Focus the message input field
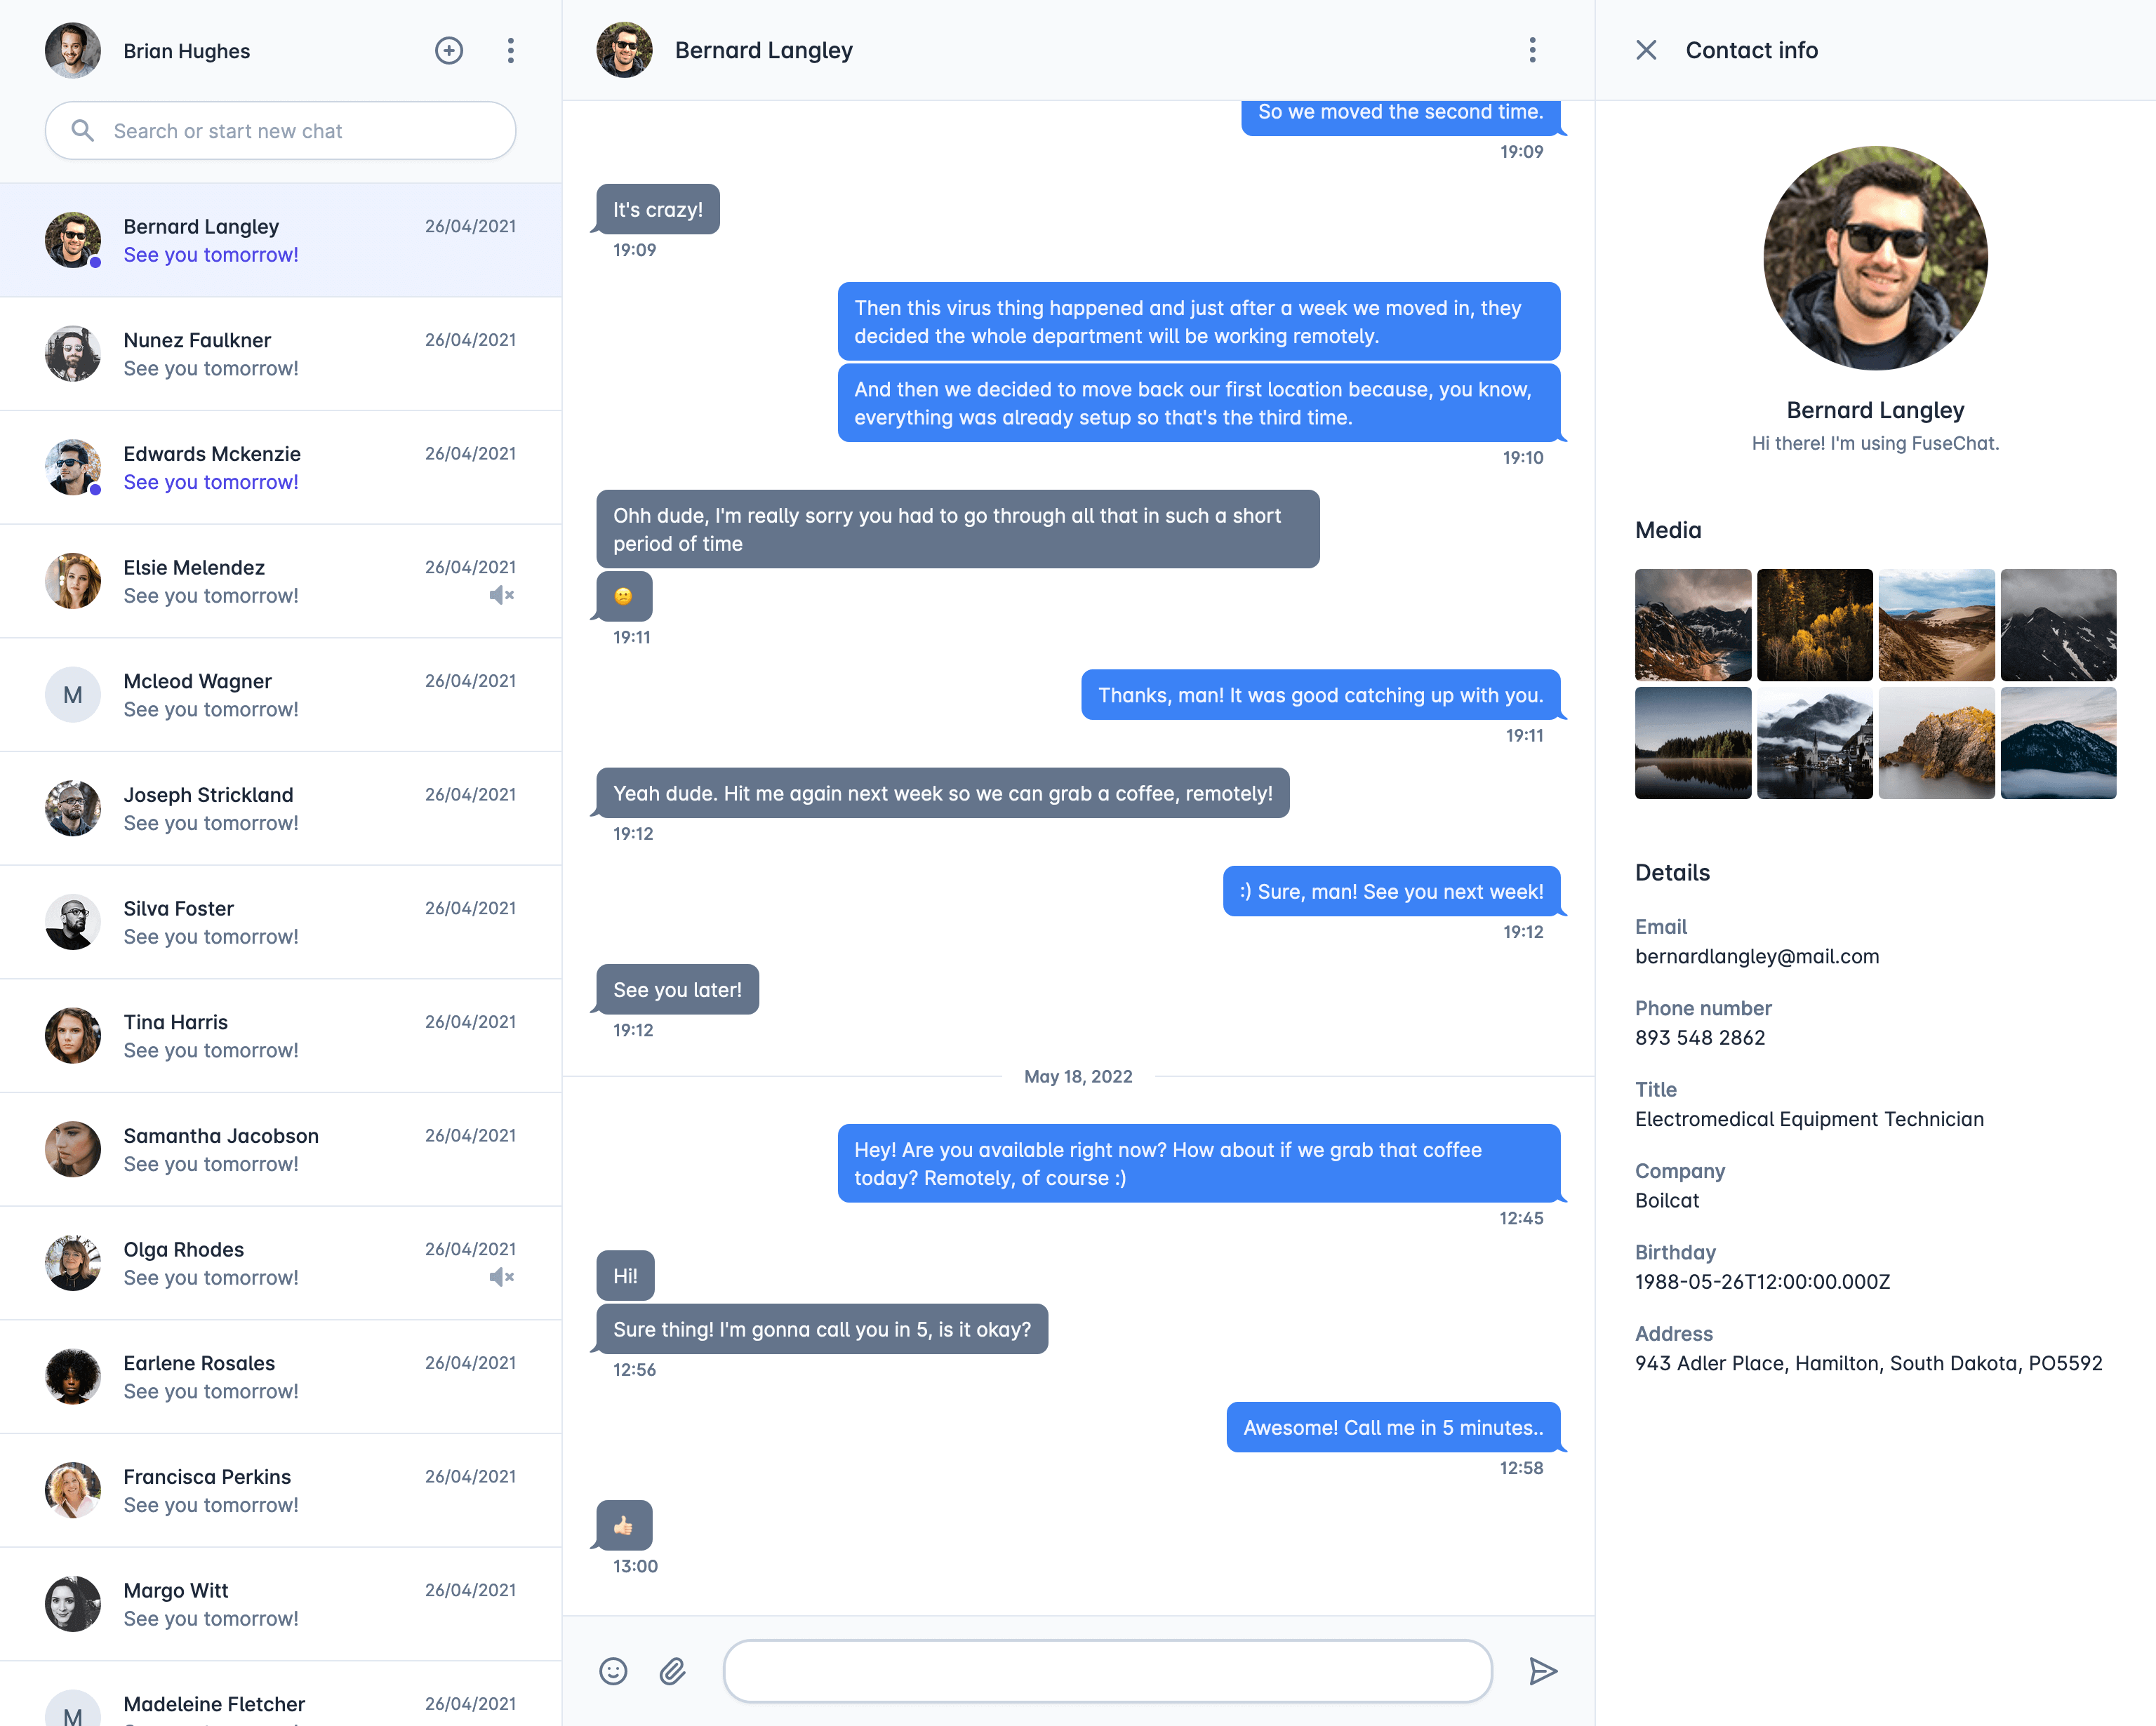Screen dimensions: 2156x1726 pos(1108,1671)
